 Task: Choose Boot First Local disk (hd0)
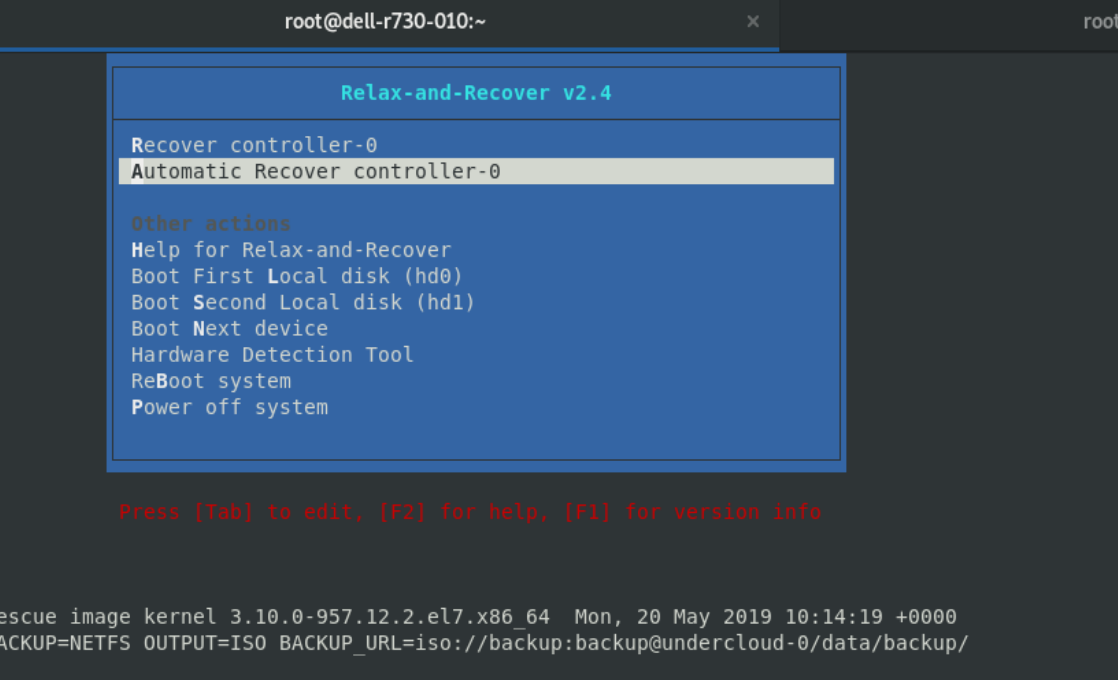point(297,277)
